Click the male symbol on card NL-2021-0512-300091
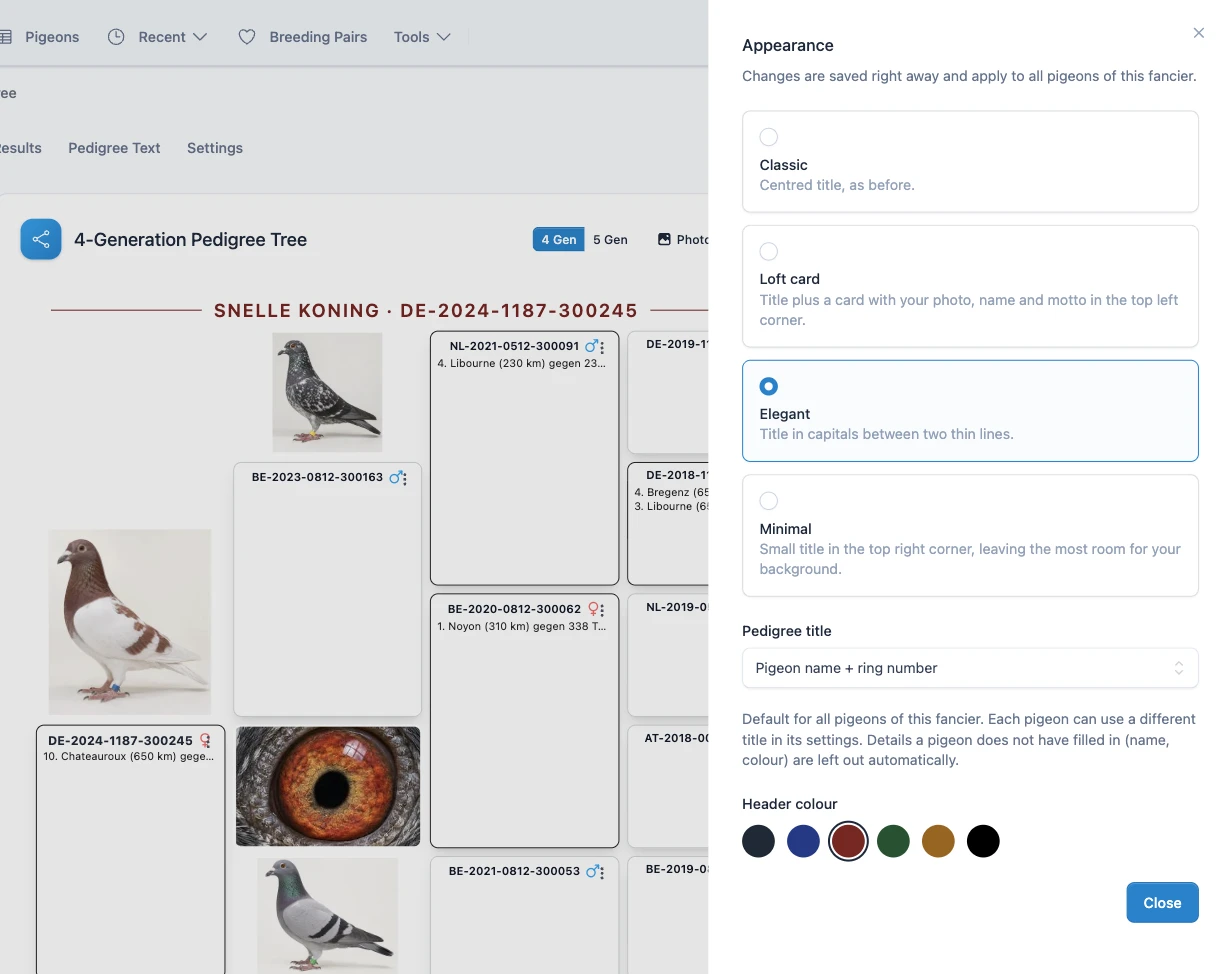 (592, 346)
